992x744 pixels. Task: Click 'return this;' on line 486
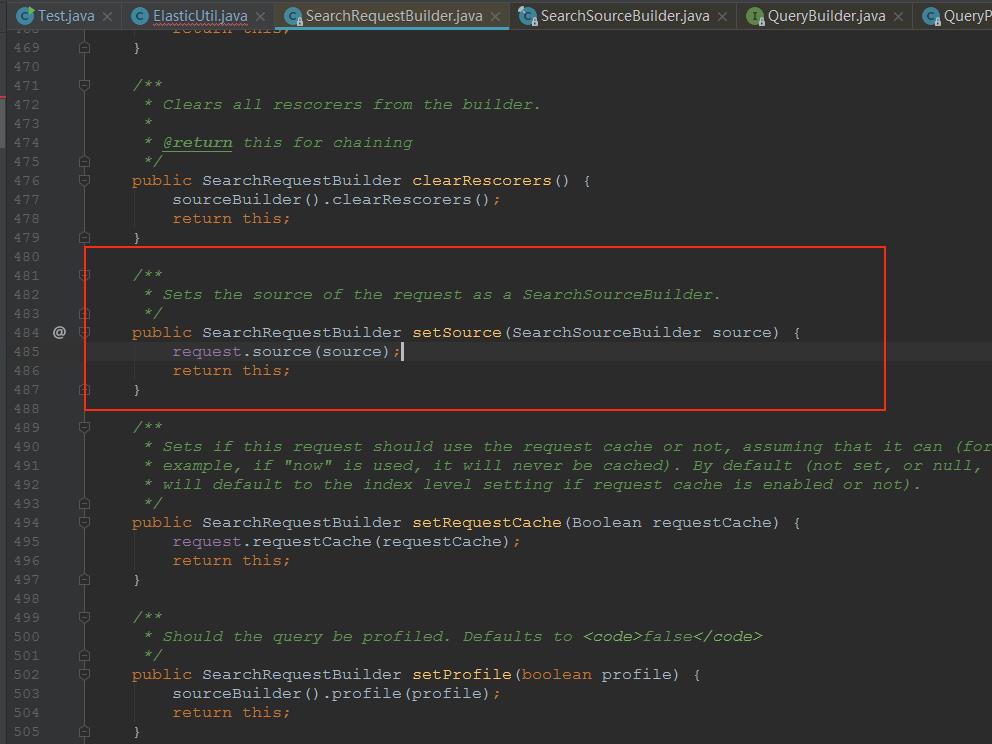point(232,371)
